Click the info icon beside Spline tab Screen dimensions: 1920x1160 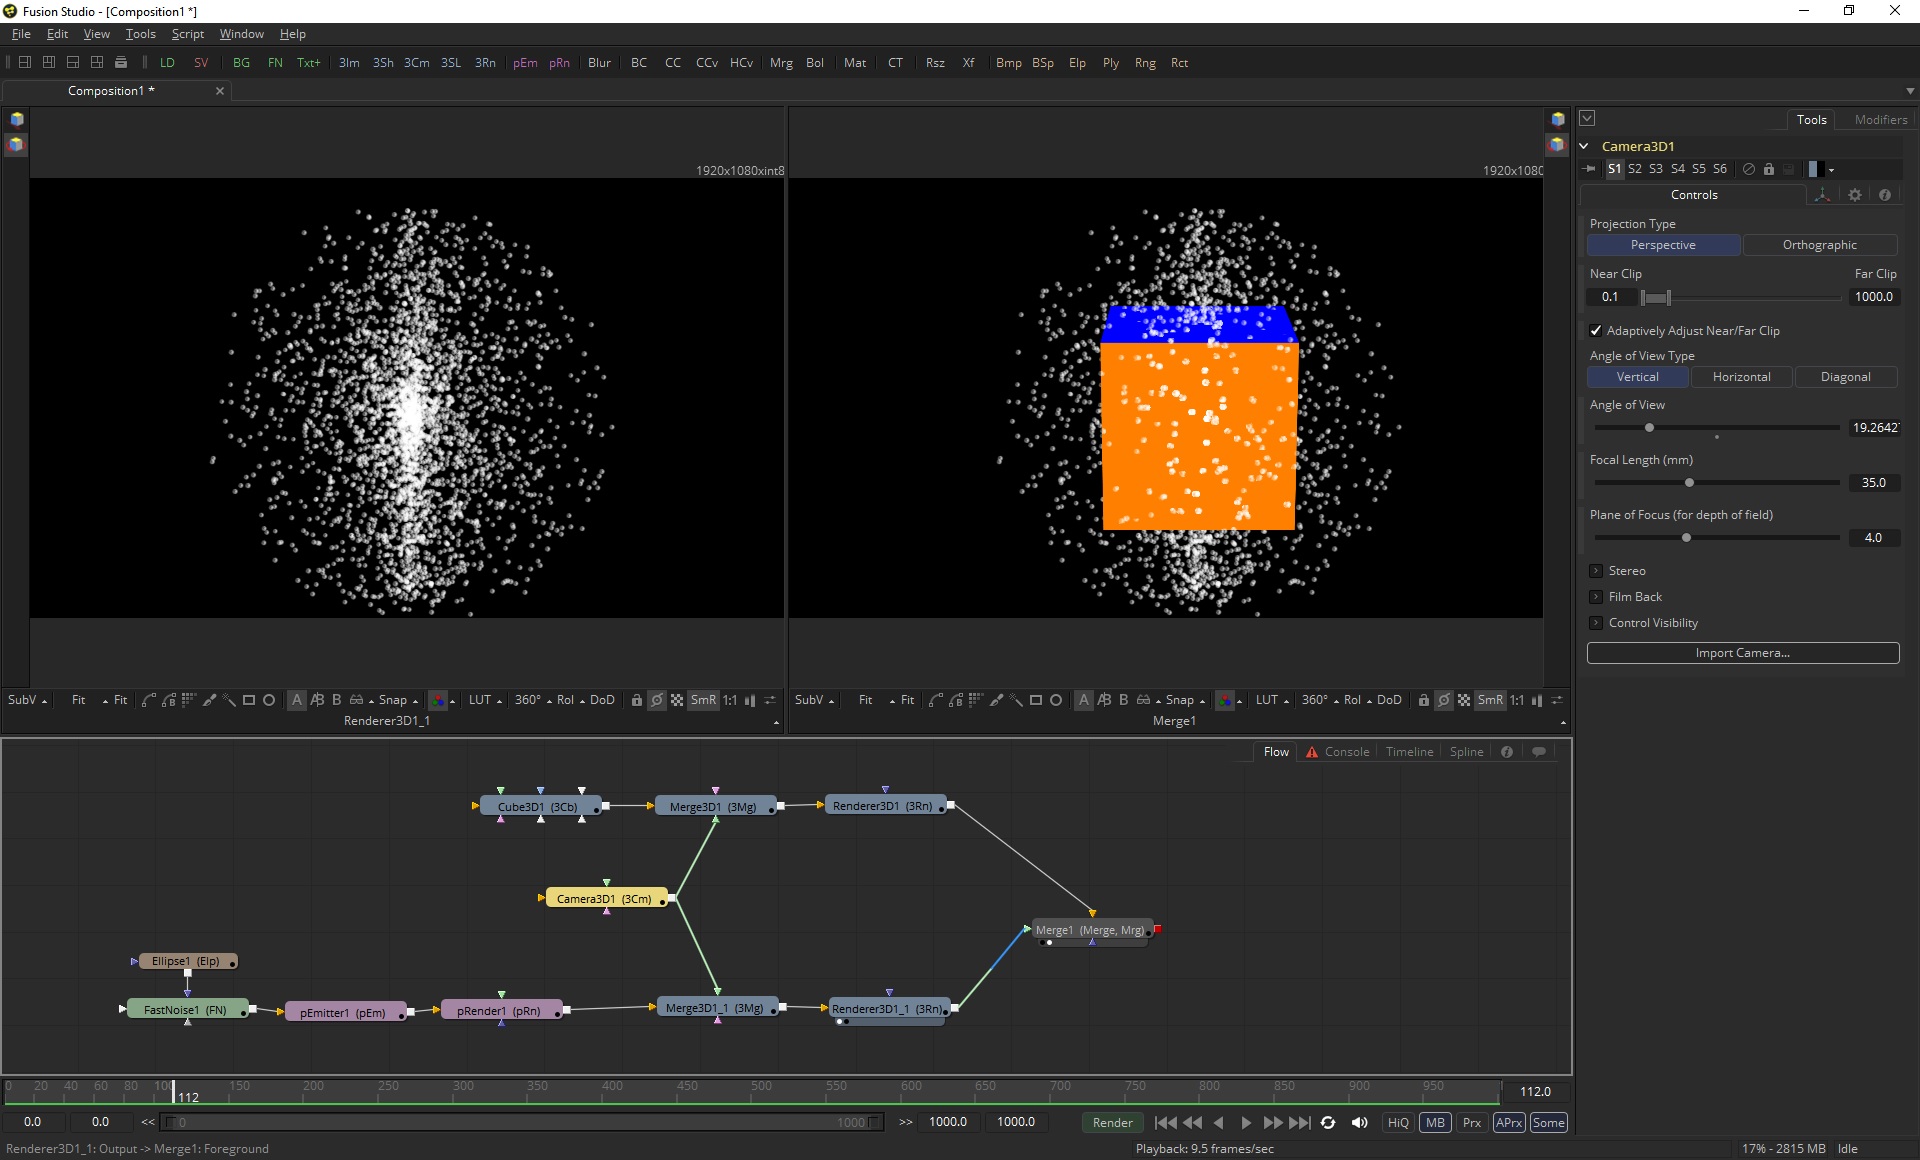(x=1507, y=752)
